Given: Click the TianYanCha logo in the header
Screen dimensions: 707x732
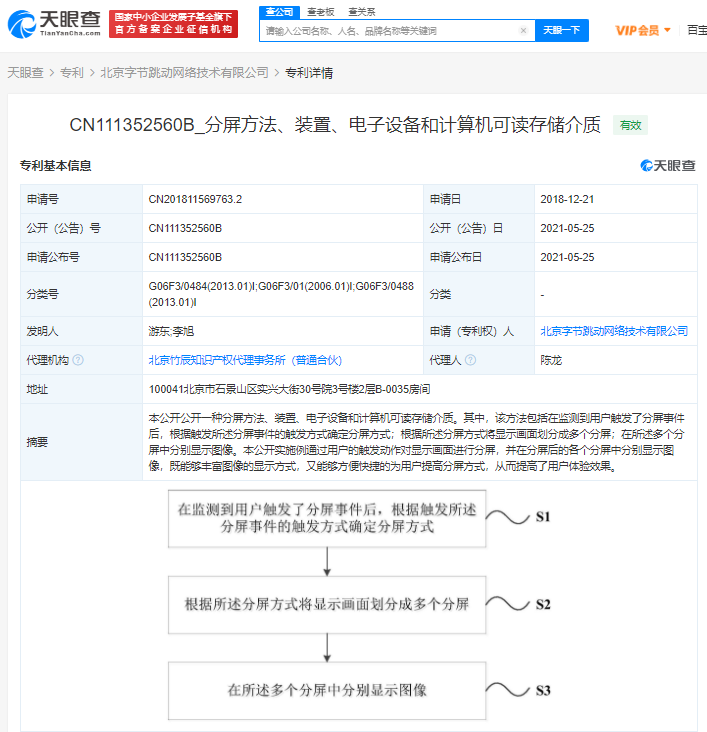Looking at the screenshot, I should click(52, 24).
